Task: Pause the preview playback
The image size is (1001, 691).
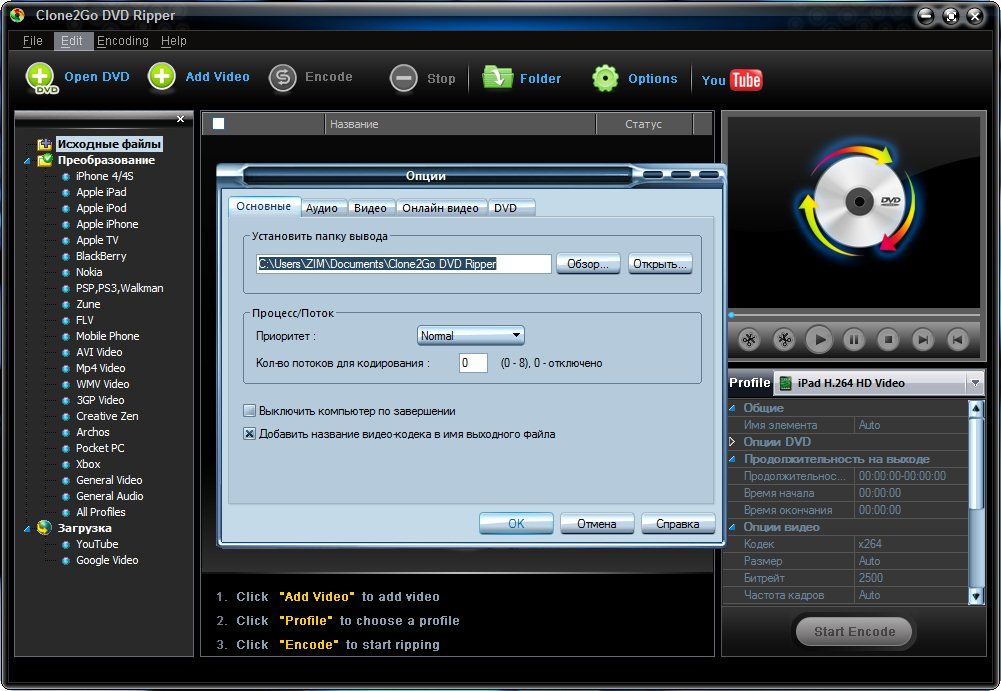Action: click(854, 340)
